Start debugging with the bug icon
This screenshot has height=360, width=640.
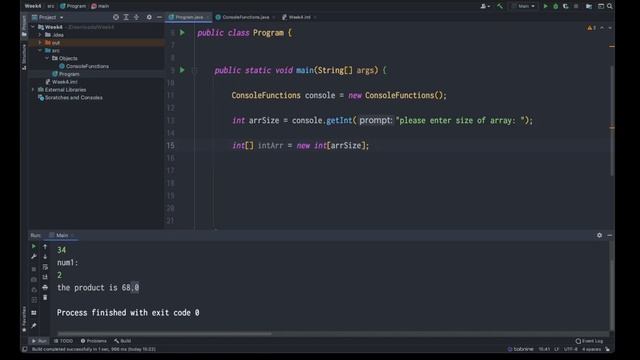(x=556, y=6)
